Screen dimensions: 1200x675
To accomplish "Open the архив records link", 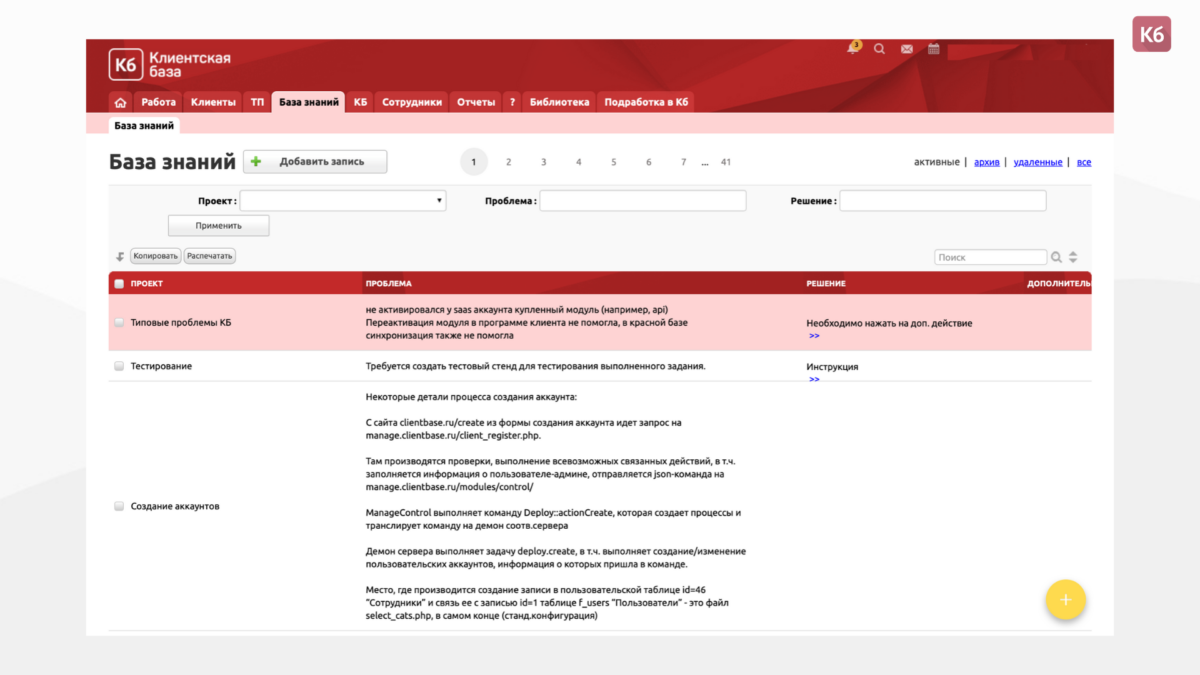I will click(x=987, y=161).
